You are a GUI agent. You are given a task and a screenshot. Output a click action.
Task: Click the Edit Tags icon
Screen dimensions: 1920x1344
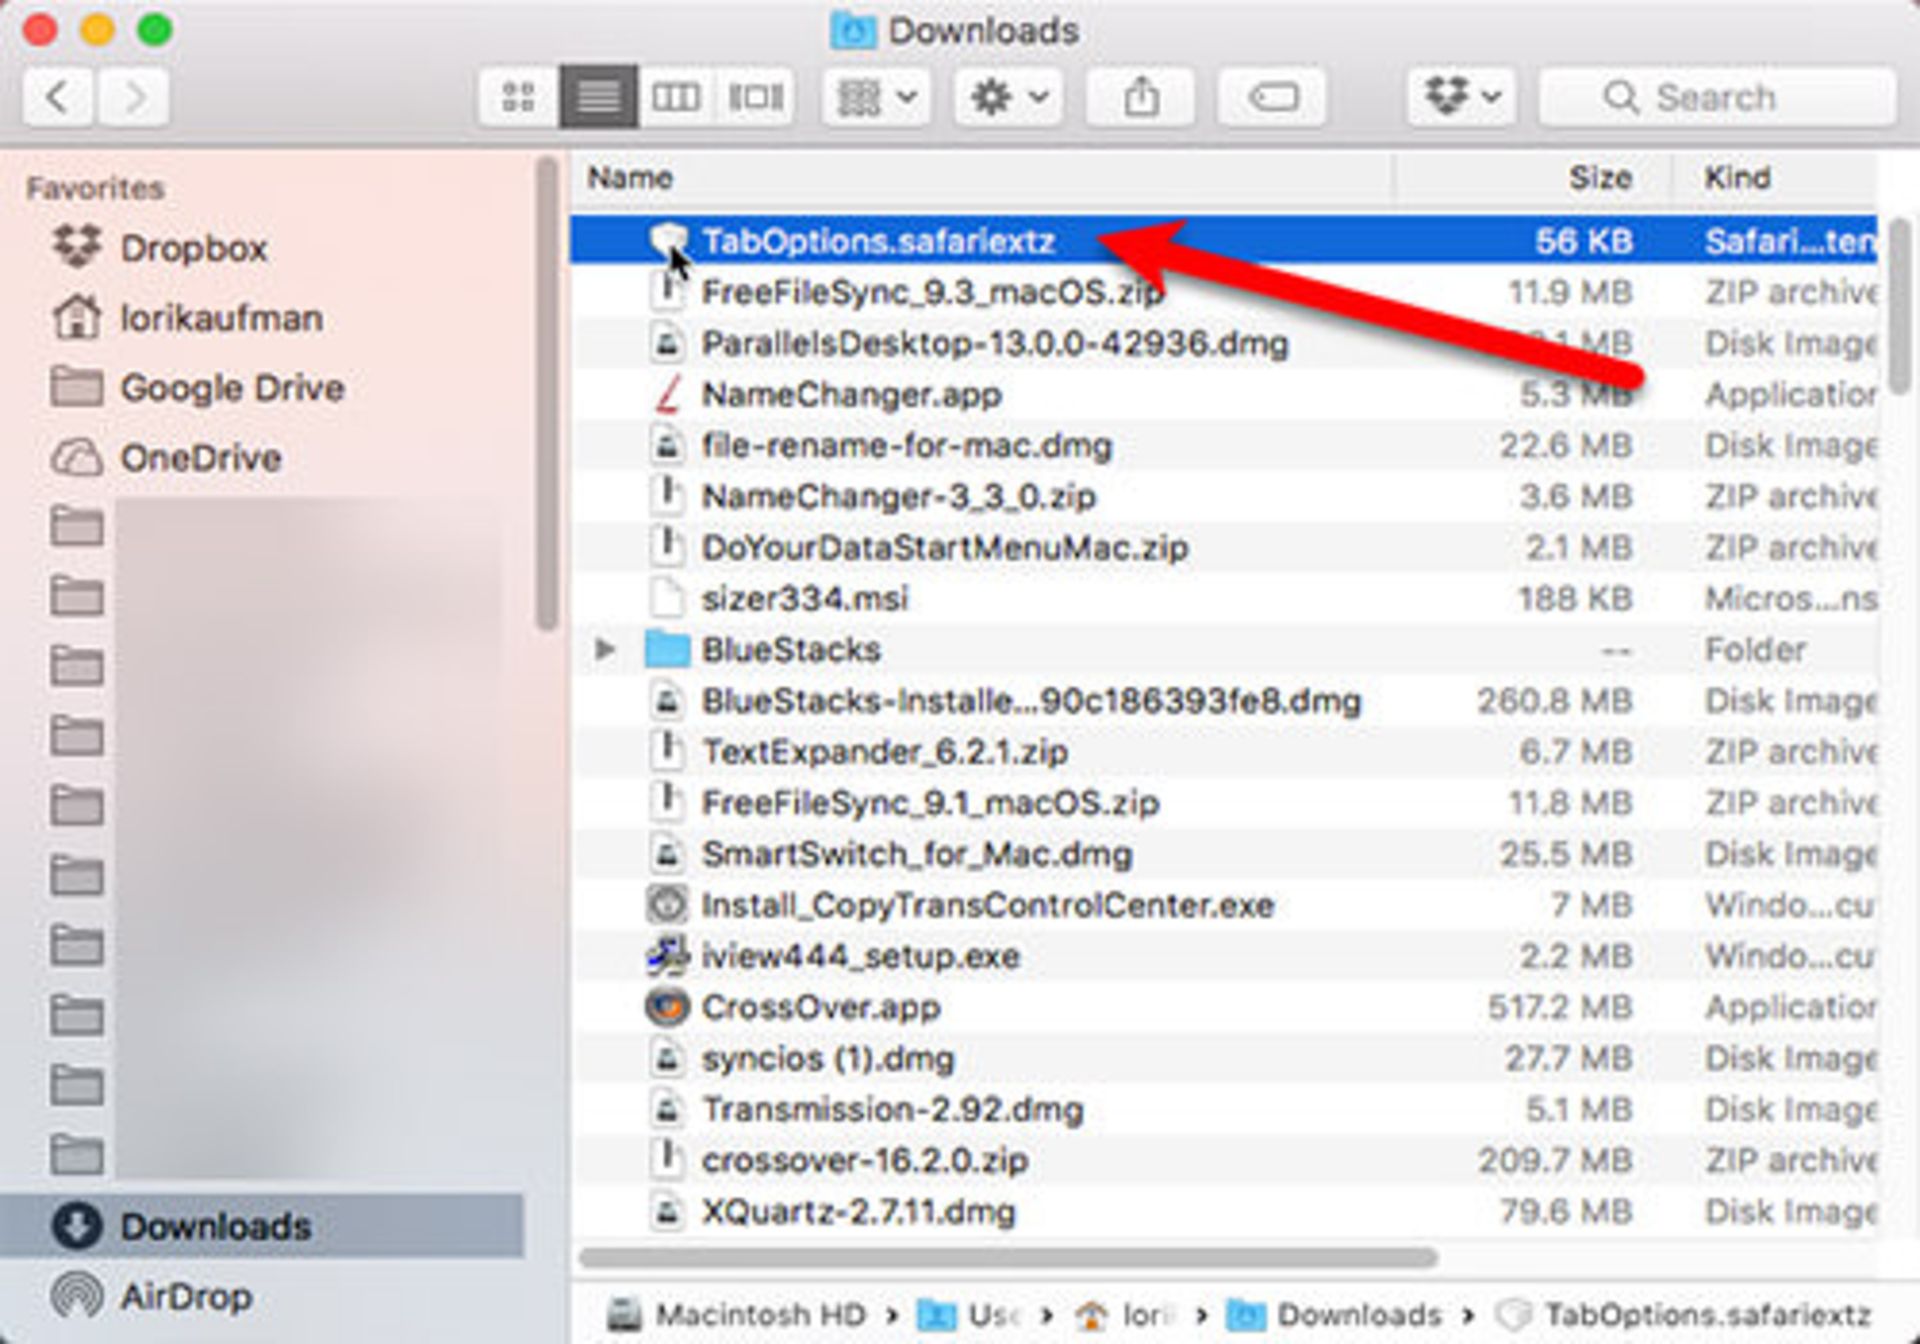(x=1273, y=97)
